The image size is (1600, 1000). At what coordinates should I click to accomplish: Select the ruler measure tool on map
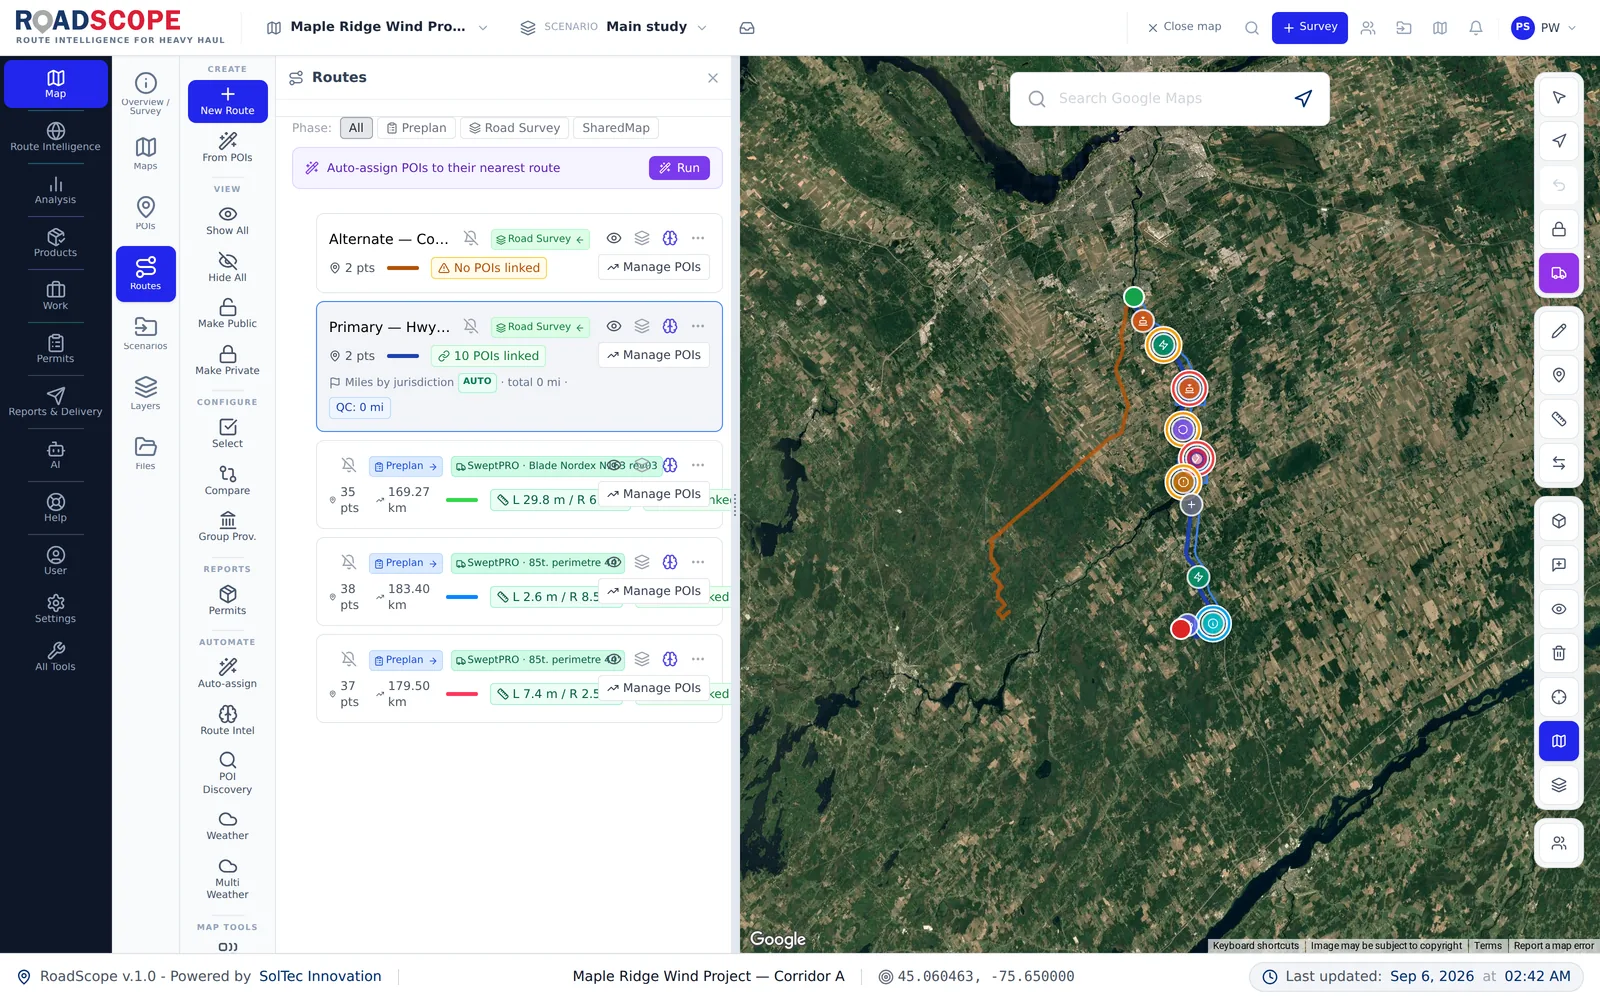[1558, 419]
